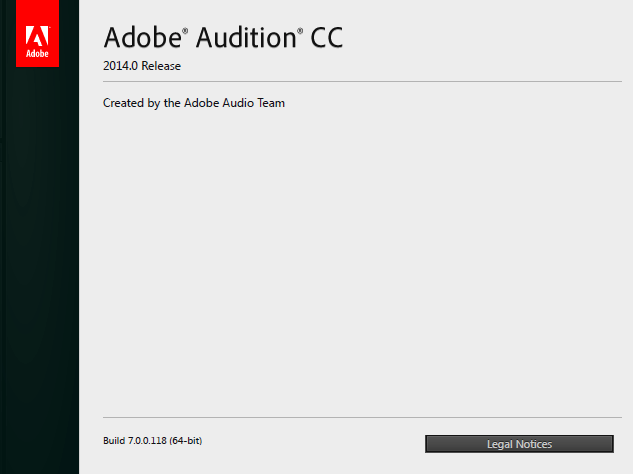The width and height of the screenshot is (633, 474).
Task: Select the 2014.0 Release version text
Action: [142, 66]
